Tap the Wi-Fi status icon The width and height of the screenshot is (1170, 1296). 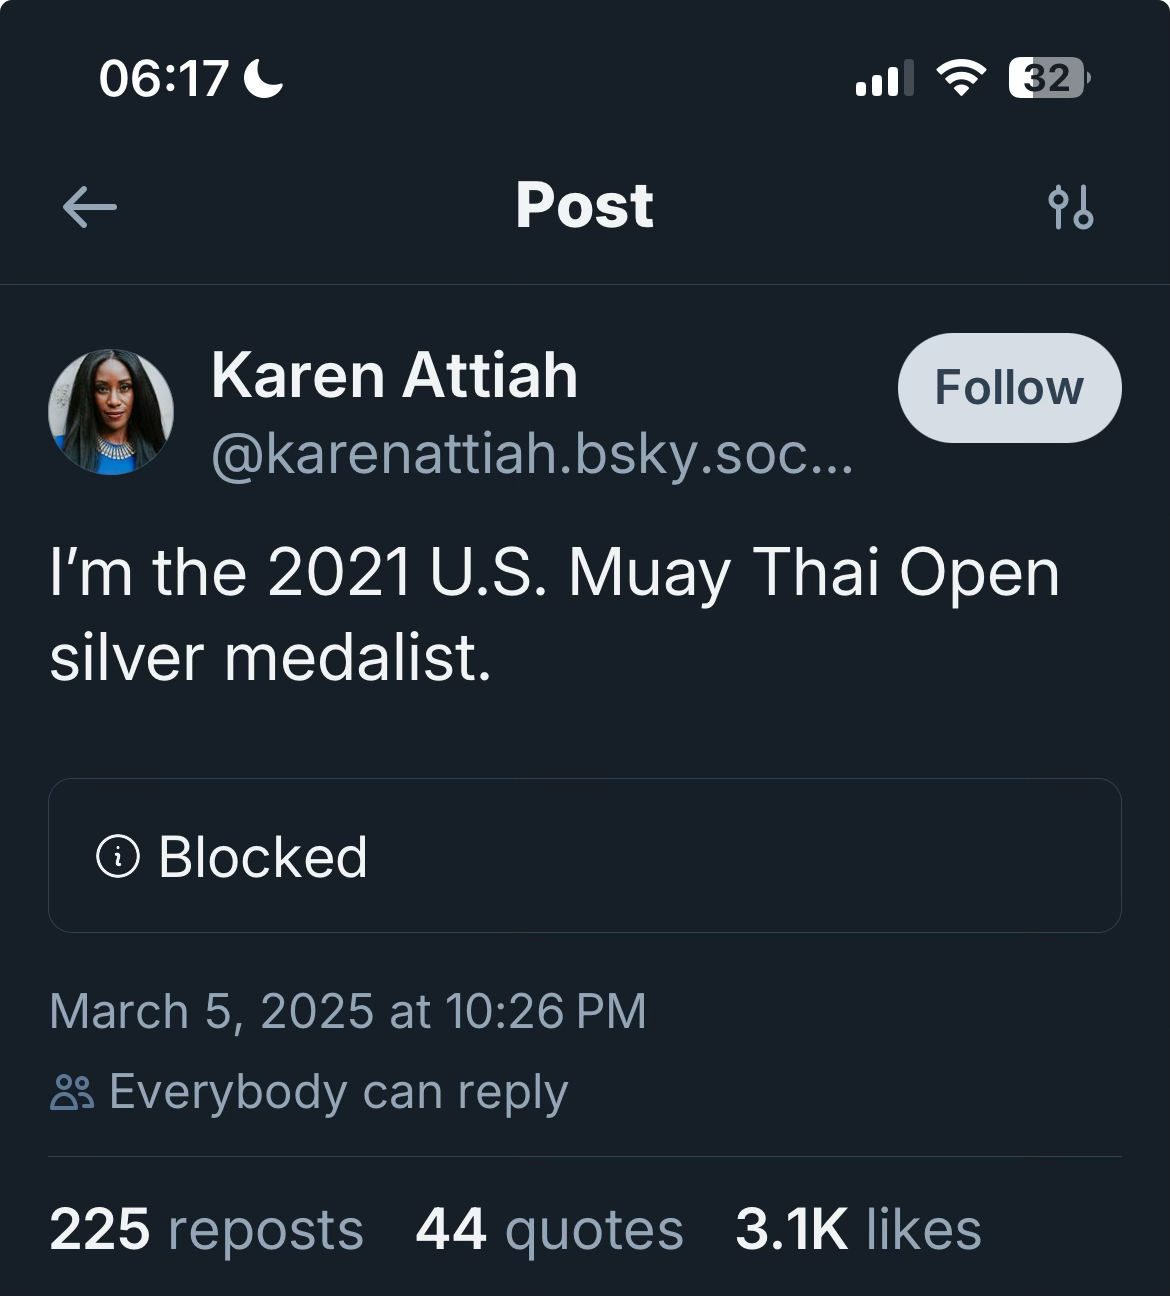[960, 78]
